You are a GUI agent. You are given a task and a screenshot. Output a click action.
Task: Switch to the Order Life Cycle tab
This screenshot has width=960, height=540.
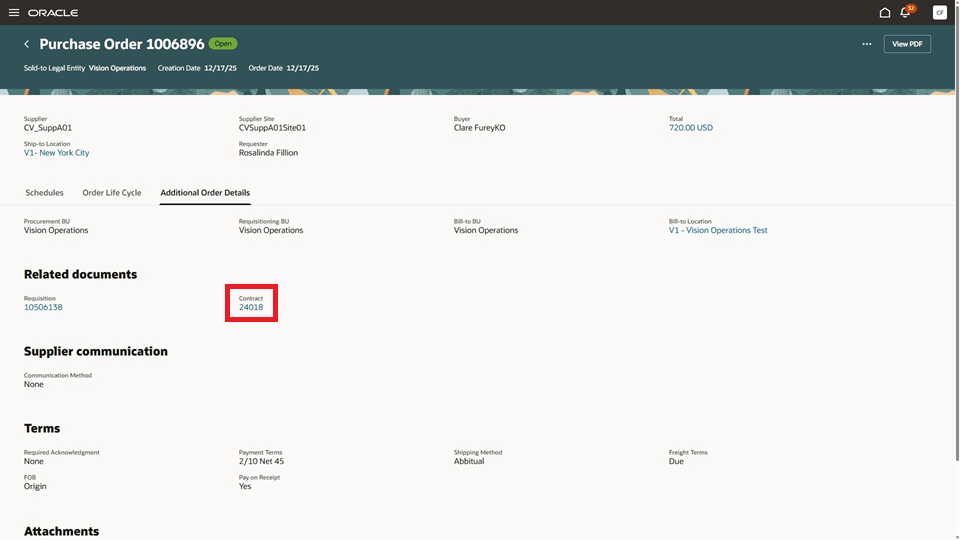click(x=111, y=192)
